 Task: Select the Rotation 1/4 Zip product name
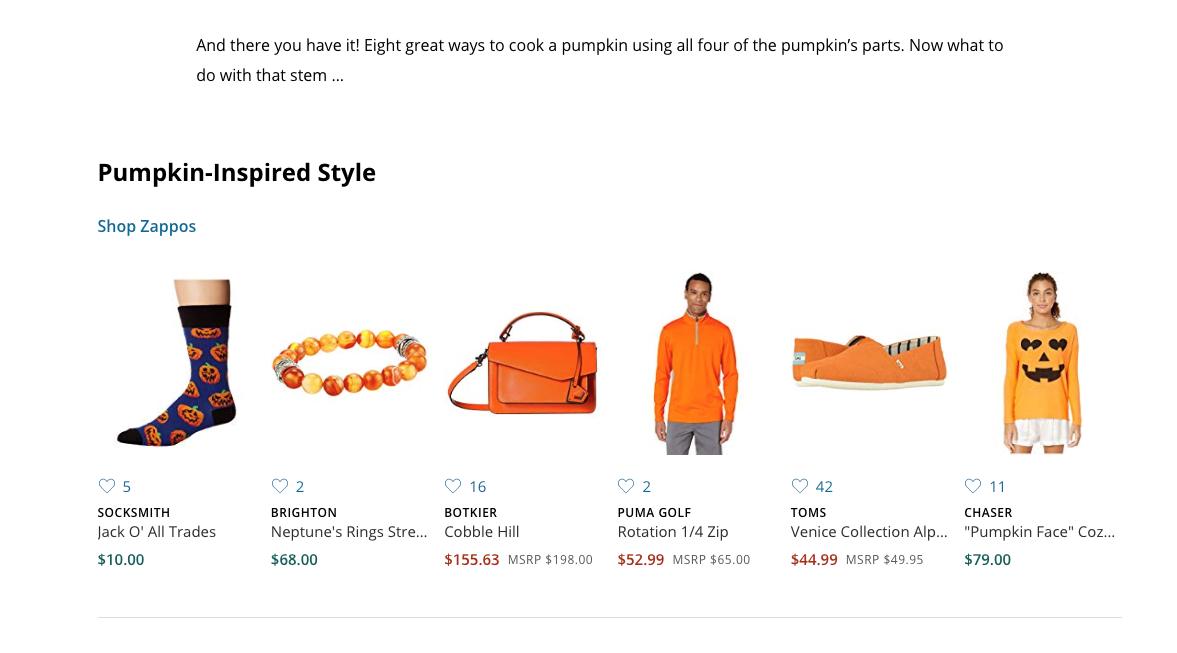pyautogui.click(x=673, y=532)
